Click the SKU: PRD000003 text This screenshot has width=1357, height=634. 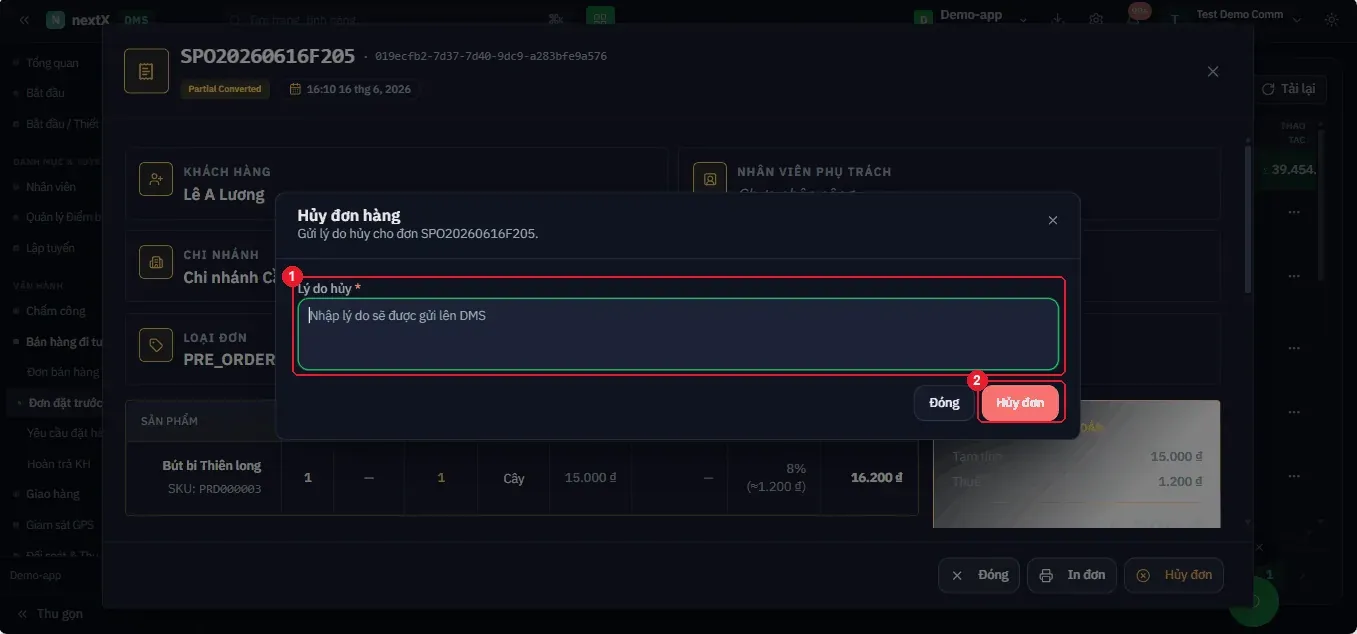[214, 489]
